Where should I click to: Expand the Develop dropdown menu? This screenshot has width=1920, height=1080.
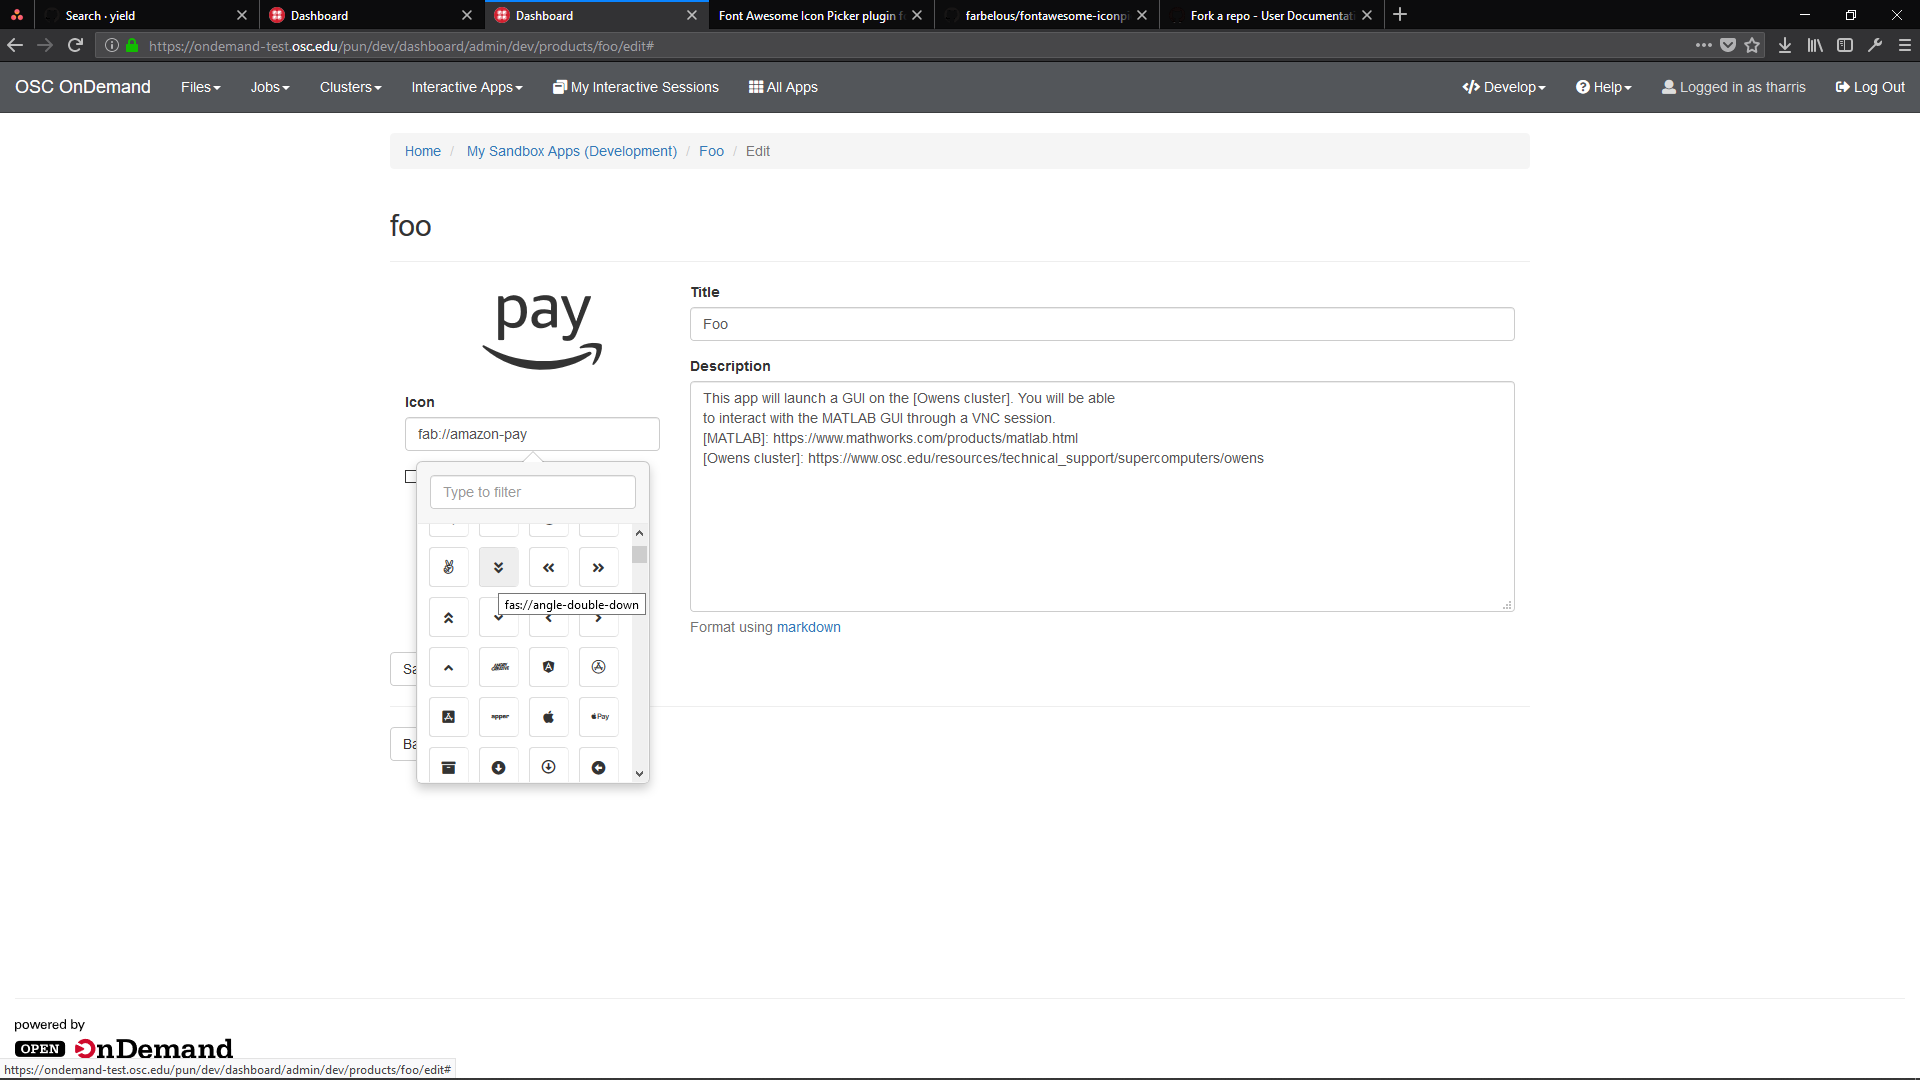tap(1504, 87)
